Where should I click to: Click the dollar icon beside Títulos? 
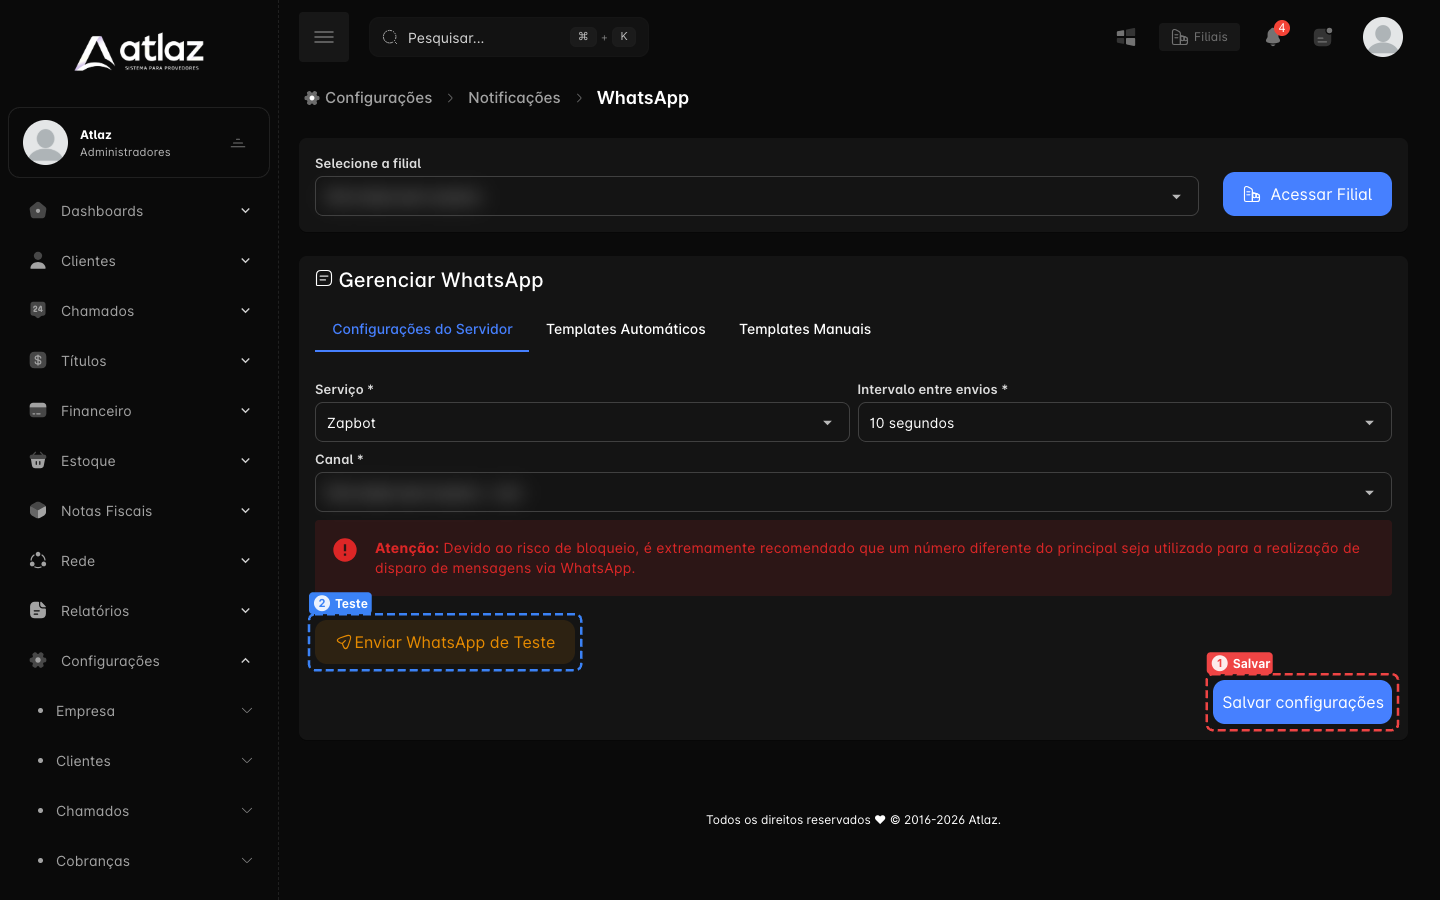[x=38, y=360]
